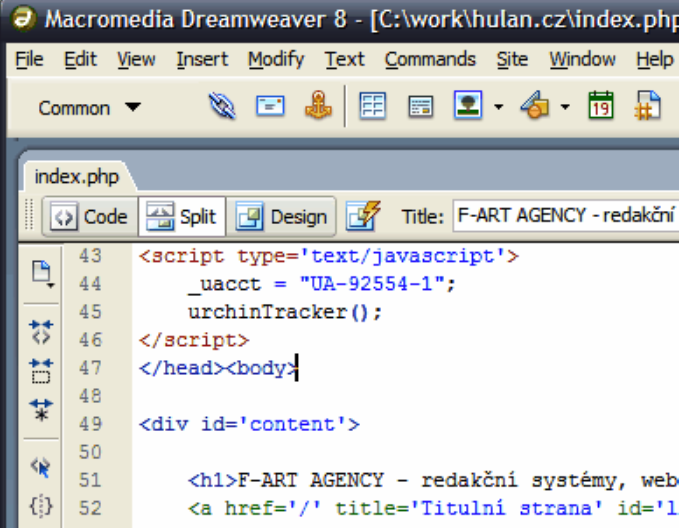Click the urchinTracker(); code line
680x529 pixels.
click(285, 312)
